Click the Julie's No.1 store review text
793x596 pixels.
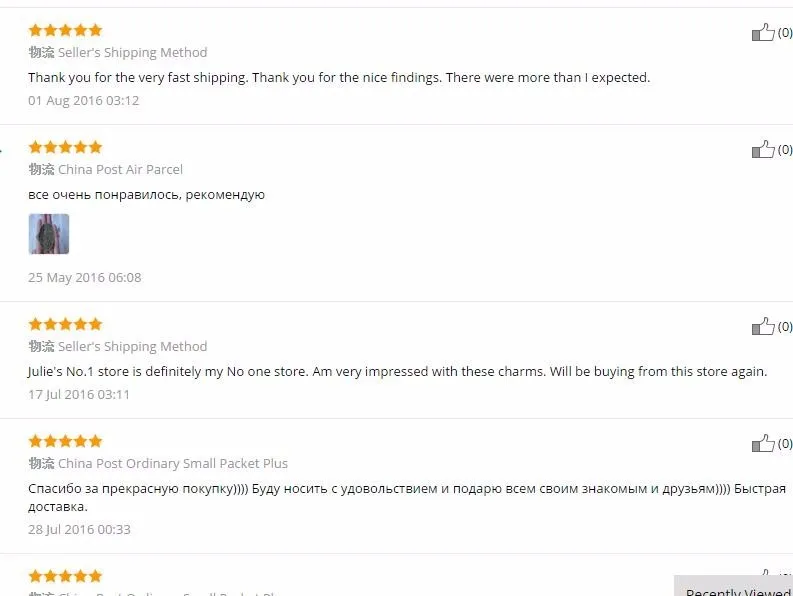click(x=398, y=371)
